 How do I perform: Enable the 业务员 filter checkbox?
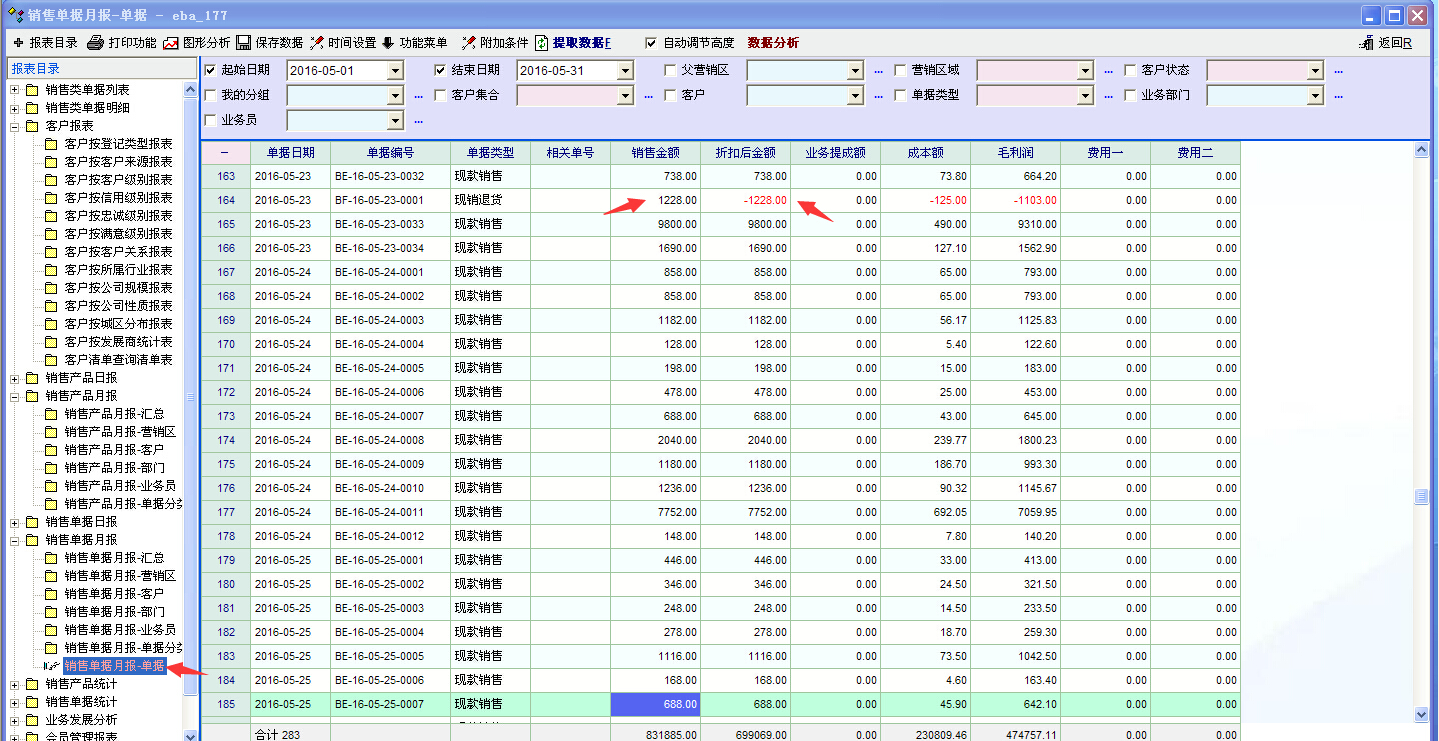[210, 121]
